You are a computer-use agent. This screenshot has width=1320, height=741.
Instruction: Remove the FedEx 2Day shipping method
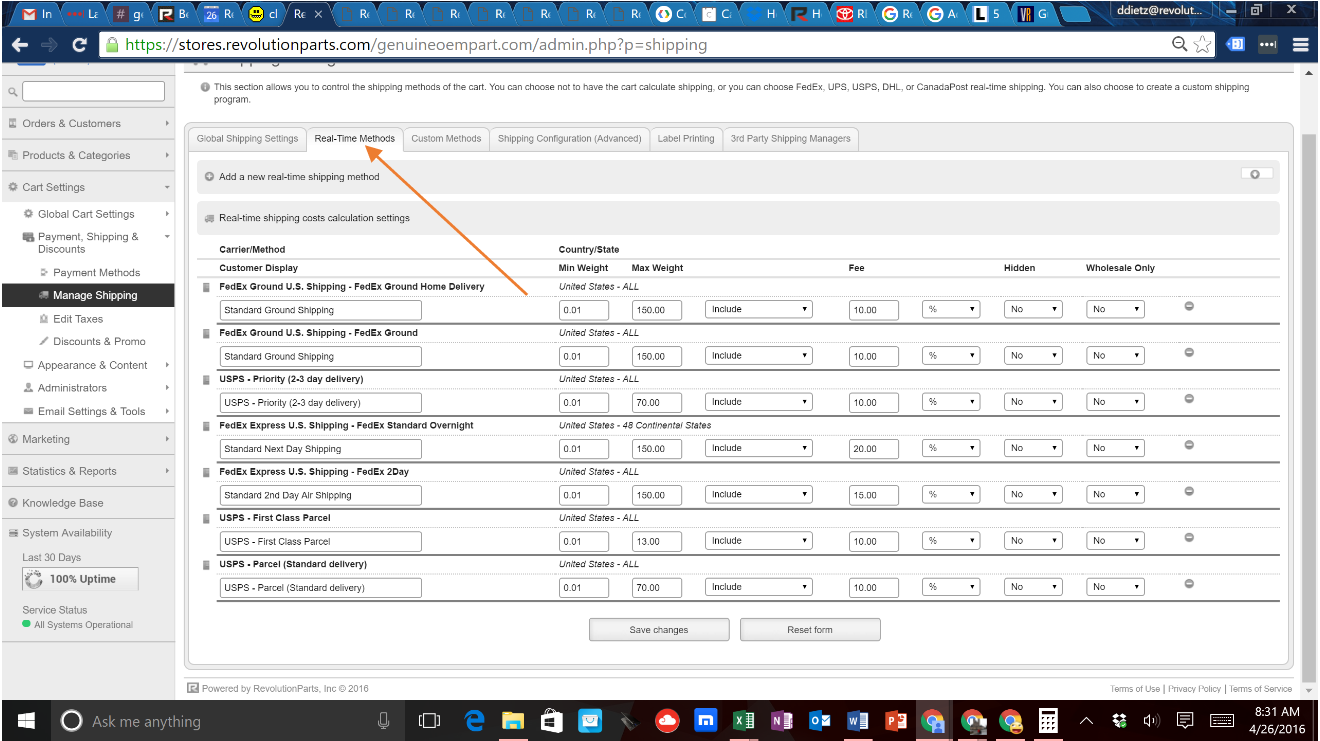[1189, 491]
